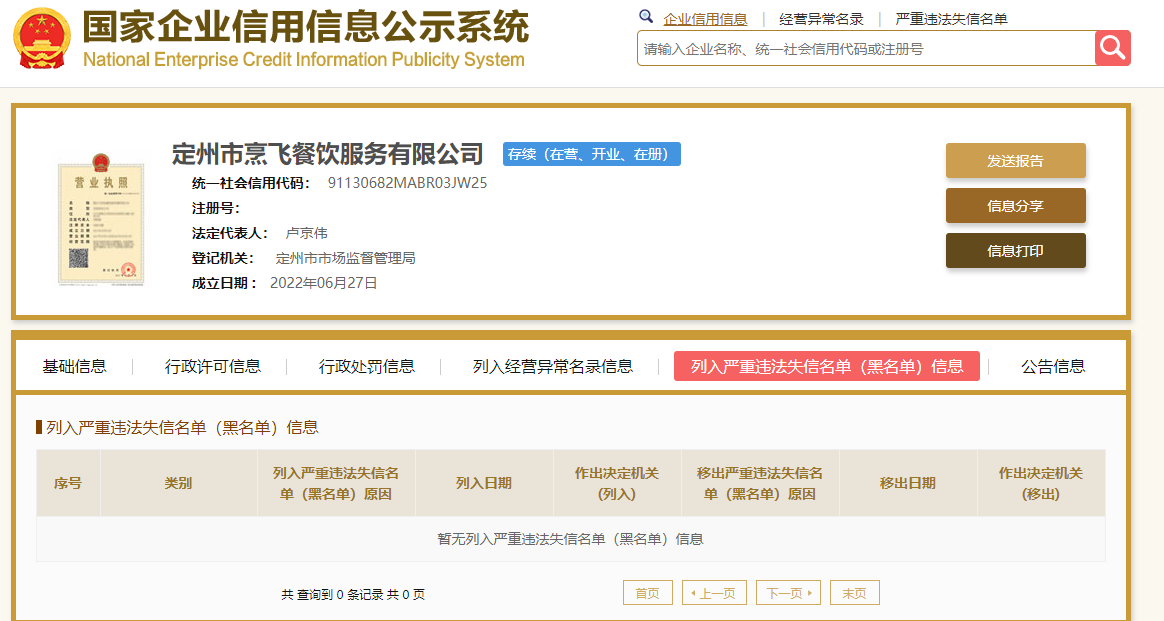Click the 列入严重违法失信名单（黑名单）原因 column header

point(336,483)
